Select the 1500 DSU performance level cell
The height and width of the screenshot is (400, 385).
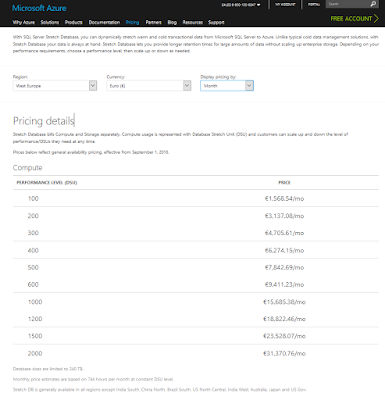(x=35, y=336)
